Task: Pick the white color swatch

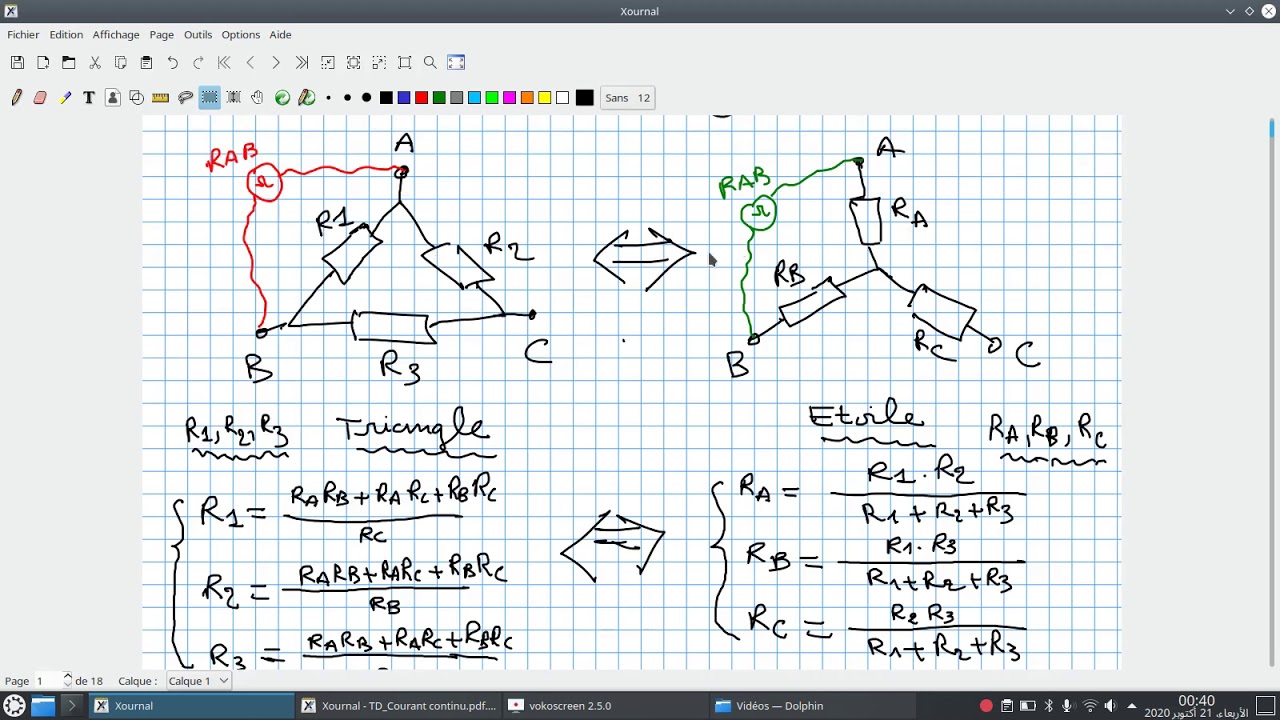Action: (x=562, y=98)
